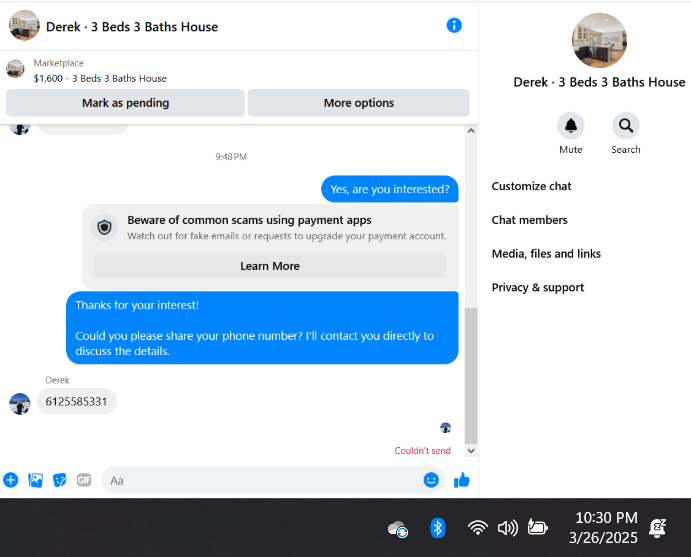
Task: Open the $1,600 3 Beds 3 Baths listing link
Action: tap(100, 78)
